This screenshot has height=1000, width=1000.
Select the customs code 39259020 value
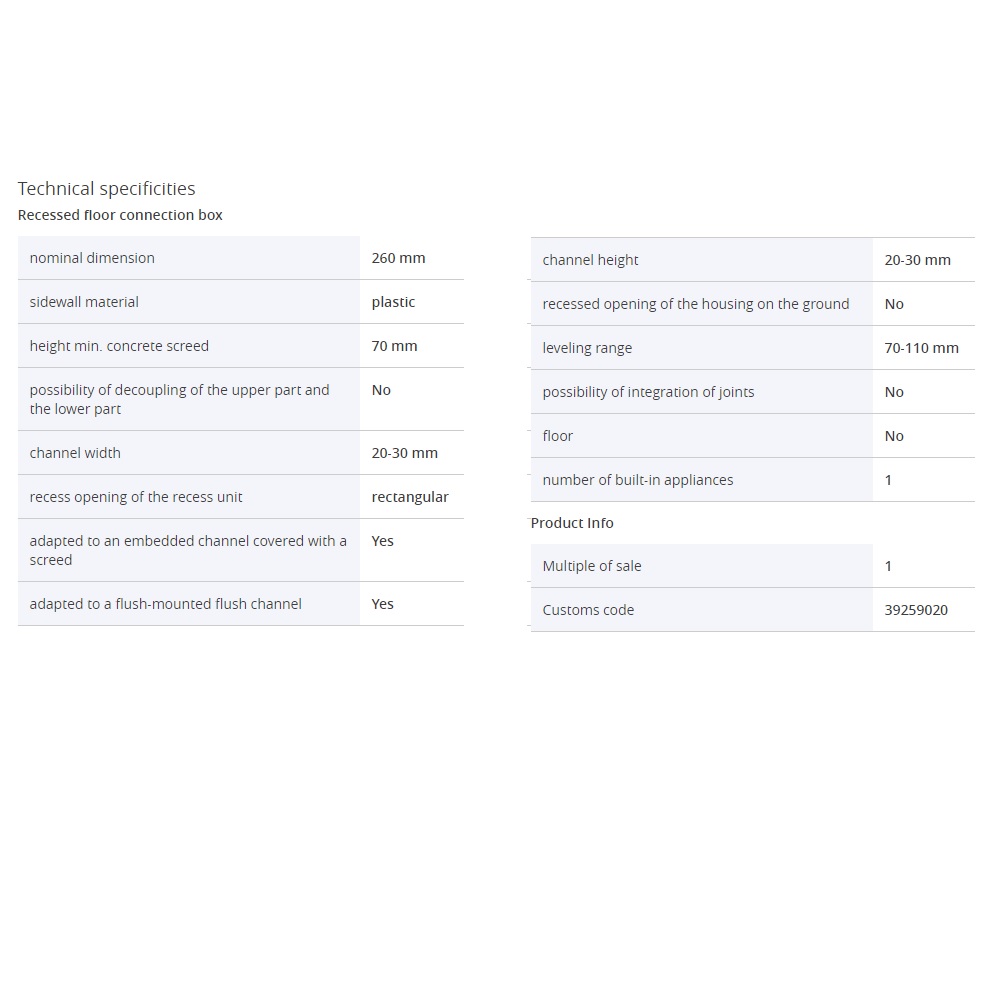pyautogui.click(x=916, y=610)
